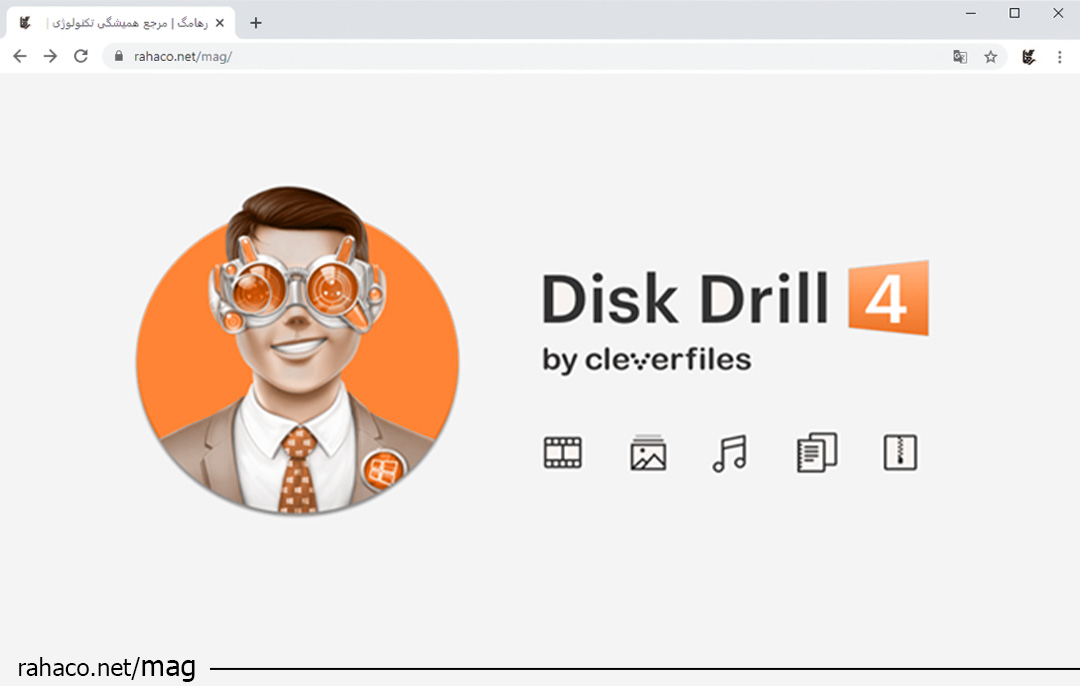
Task: Click the documents file type icon
Action: click(815, 452)
